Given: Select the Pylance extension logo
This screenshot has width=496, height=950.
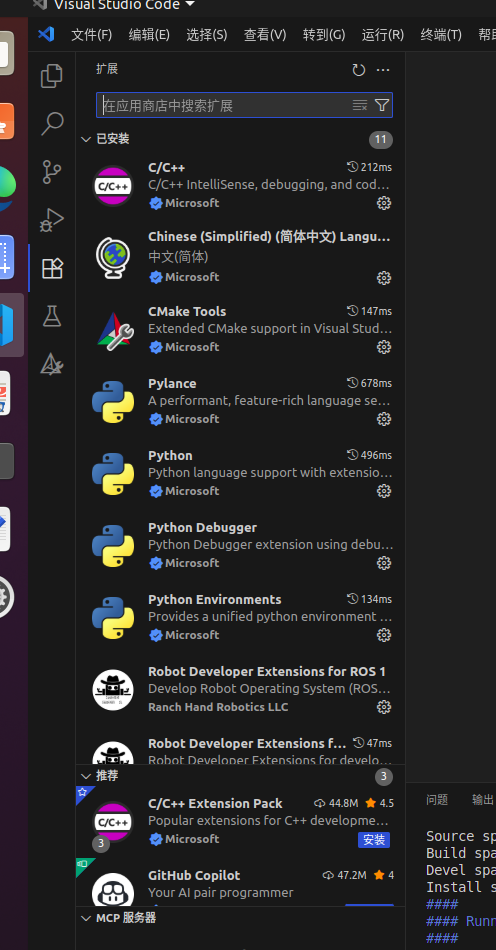Looking at the screenshot, I should 113,402.
